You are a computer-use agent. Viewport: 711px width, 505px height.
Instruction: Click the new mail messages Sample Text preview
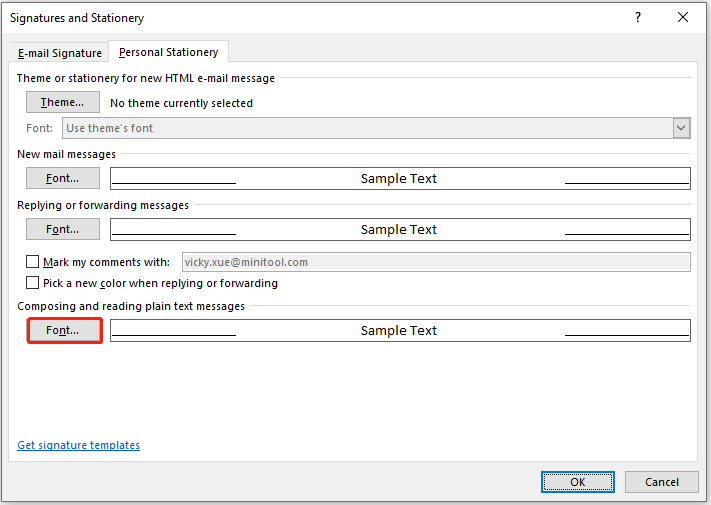tap(399, 178)
